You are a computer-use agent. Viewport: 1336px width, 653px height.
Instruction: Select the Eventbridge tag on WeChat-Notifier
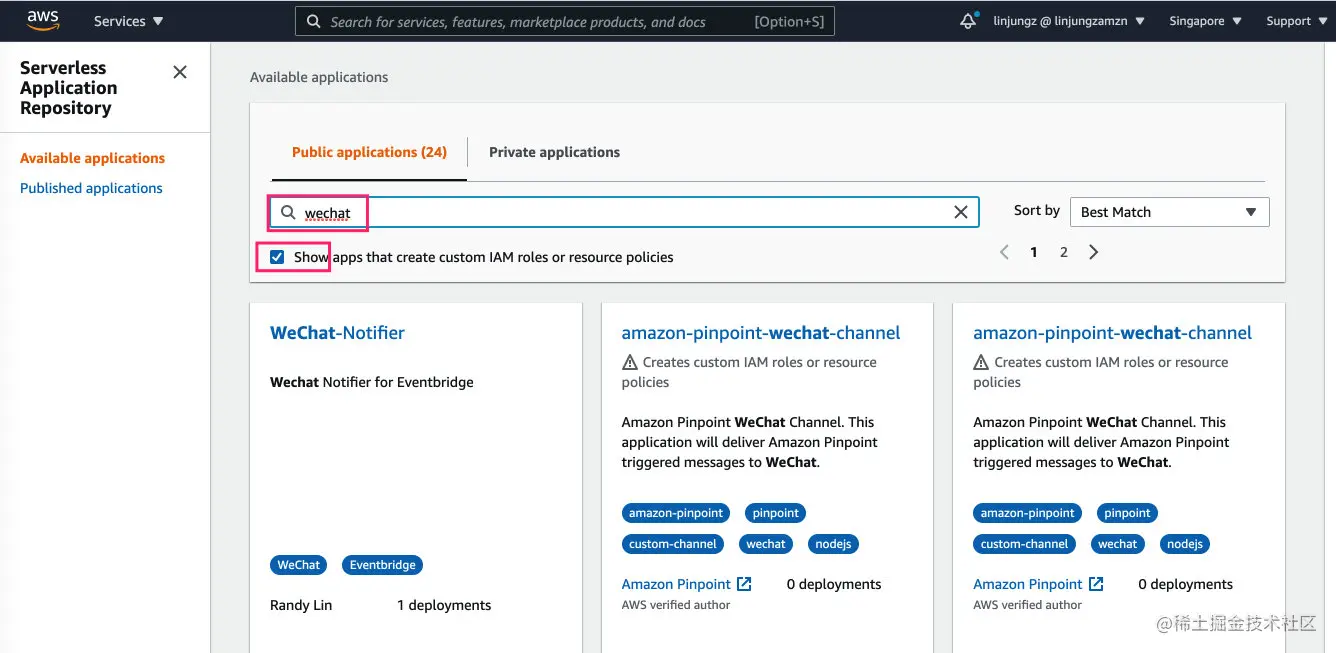382,565
